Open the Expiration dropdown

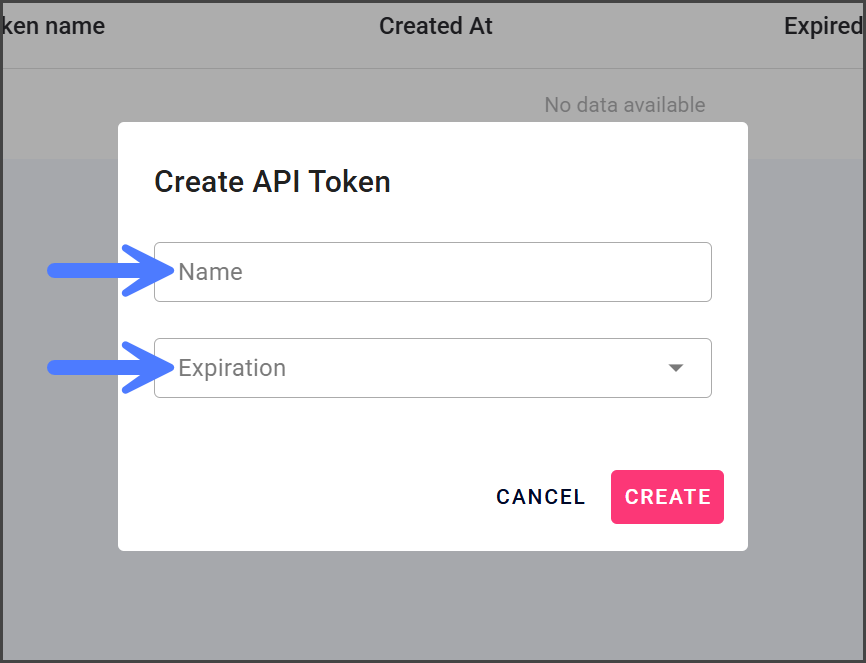click(x=432, y=368)
